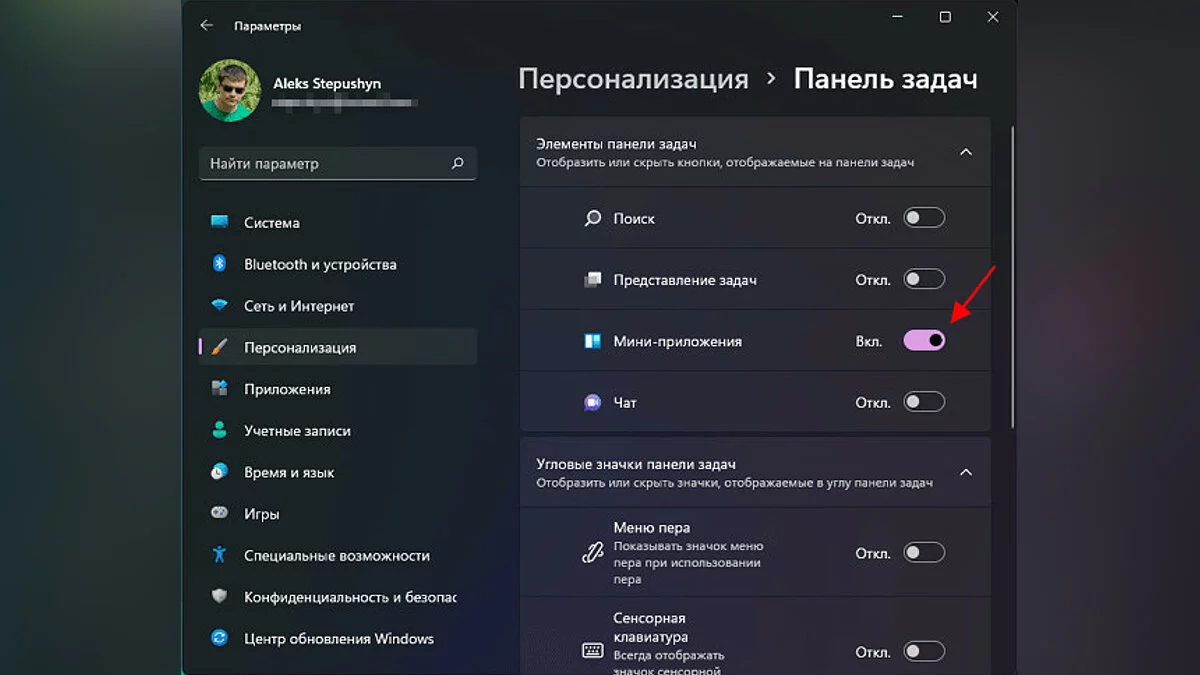The height and width of the screenshot is (675, 1200).
Task: Click the back arrow in Параметры window
Action: 207,25
